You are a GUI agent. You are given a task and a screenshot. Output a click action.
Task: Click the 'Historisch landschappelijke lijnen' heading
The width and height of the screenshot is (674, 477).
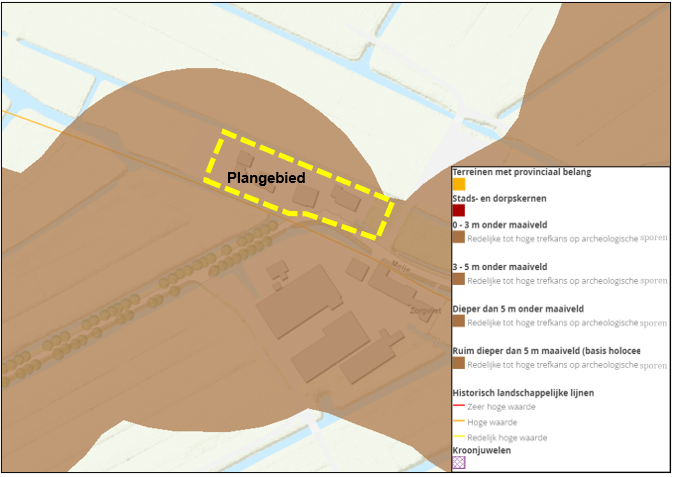pyautogui.click(x=523, y=393)
